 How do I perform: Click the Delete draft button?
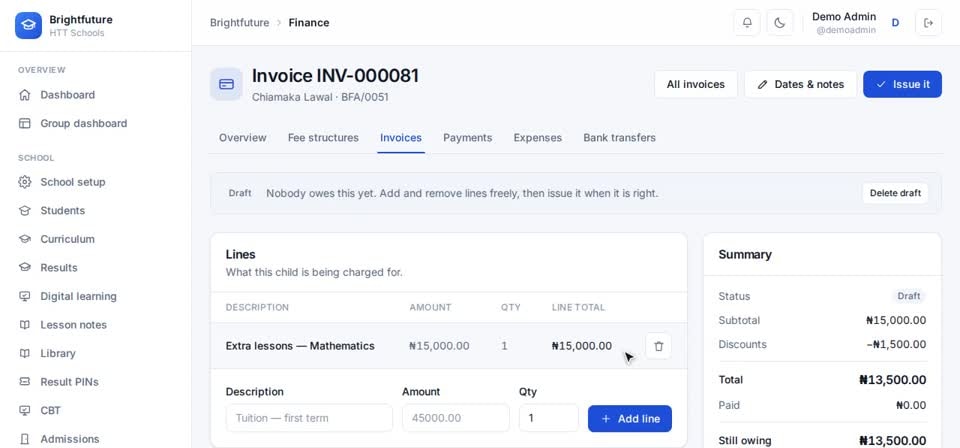point(895,193)
